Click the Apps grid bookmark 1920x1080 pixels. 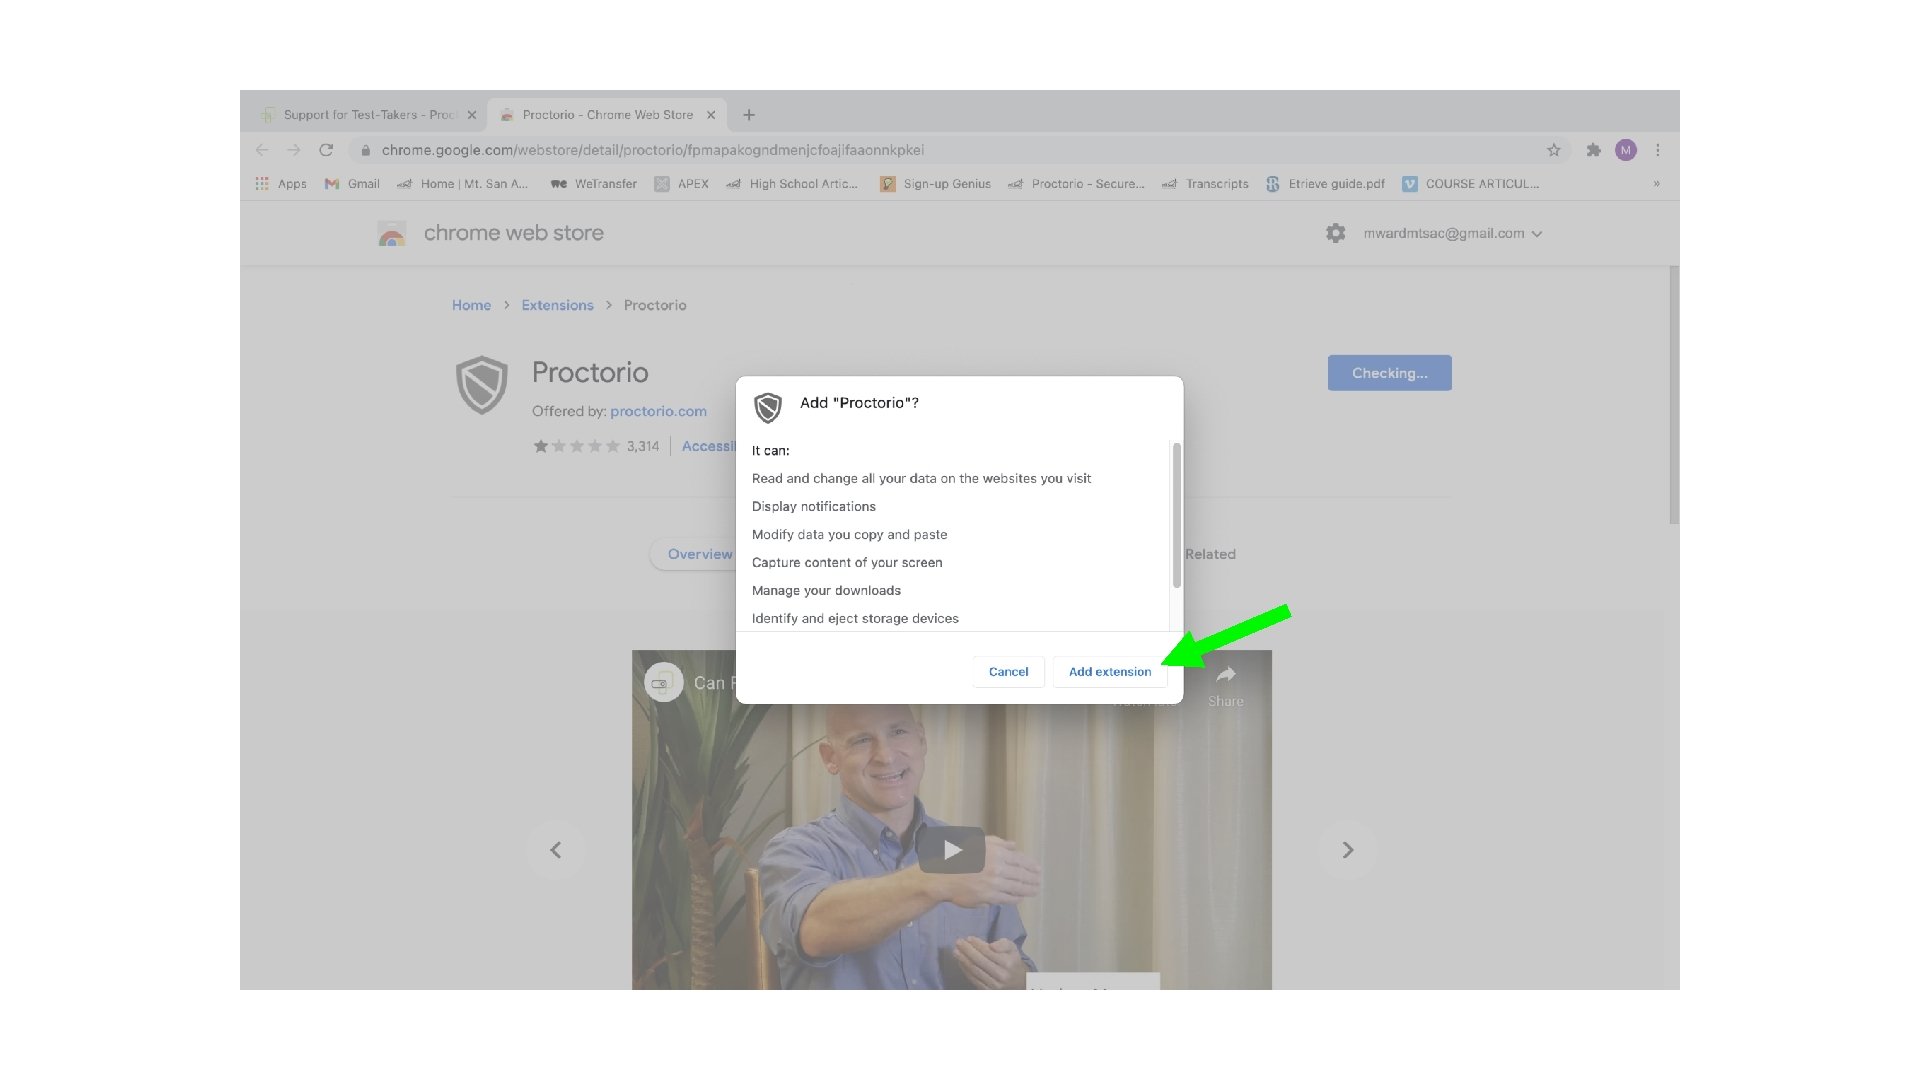click(x=281, y=184)
